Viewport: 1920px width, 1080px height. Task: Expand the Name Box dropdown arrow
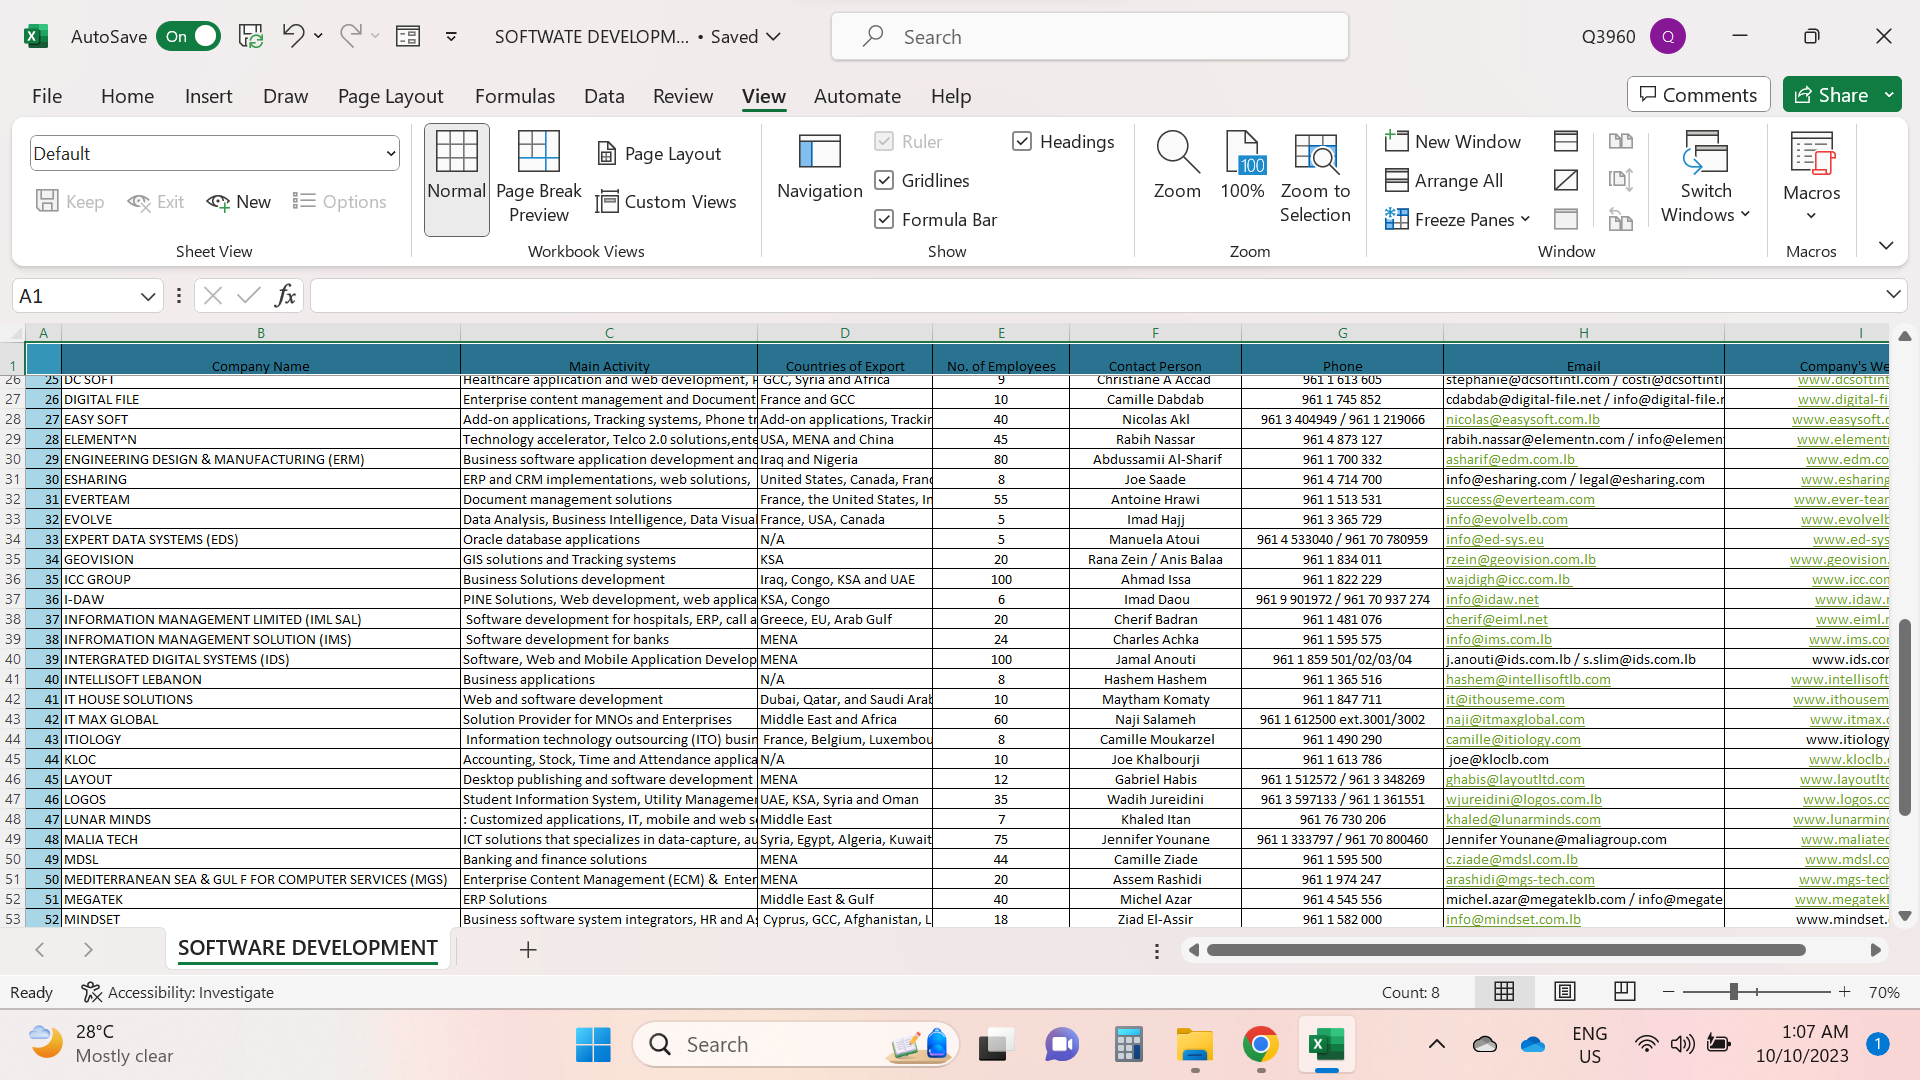(147, 296)
